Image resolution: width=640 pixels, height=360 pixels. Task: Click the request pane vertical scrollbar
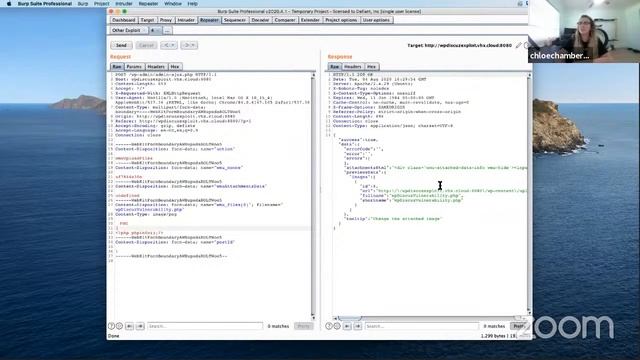[313, 196]
